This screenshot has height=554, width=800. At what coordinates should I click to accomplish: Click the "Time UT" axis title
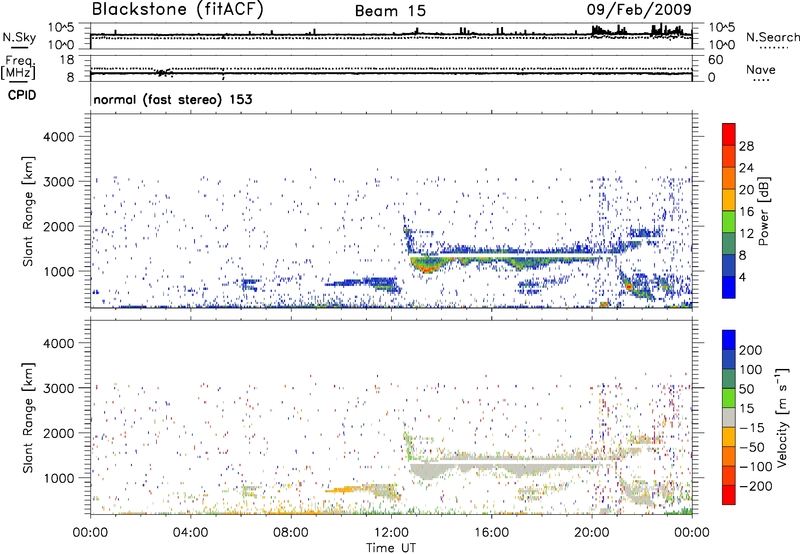click(391, 548)
